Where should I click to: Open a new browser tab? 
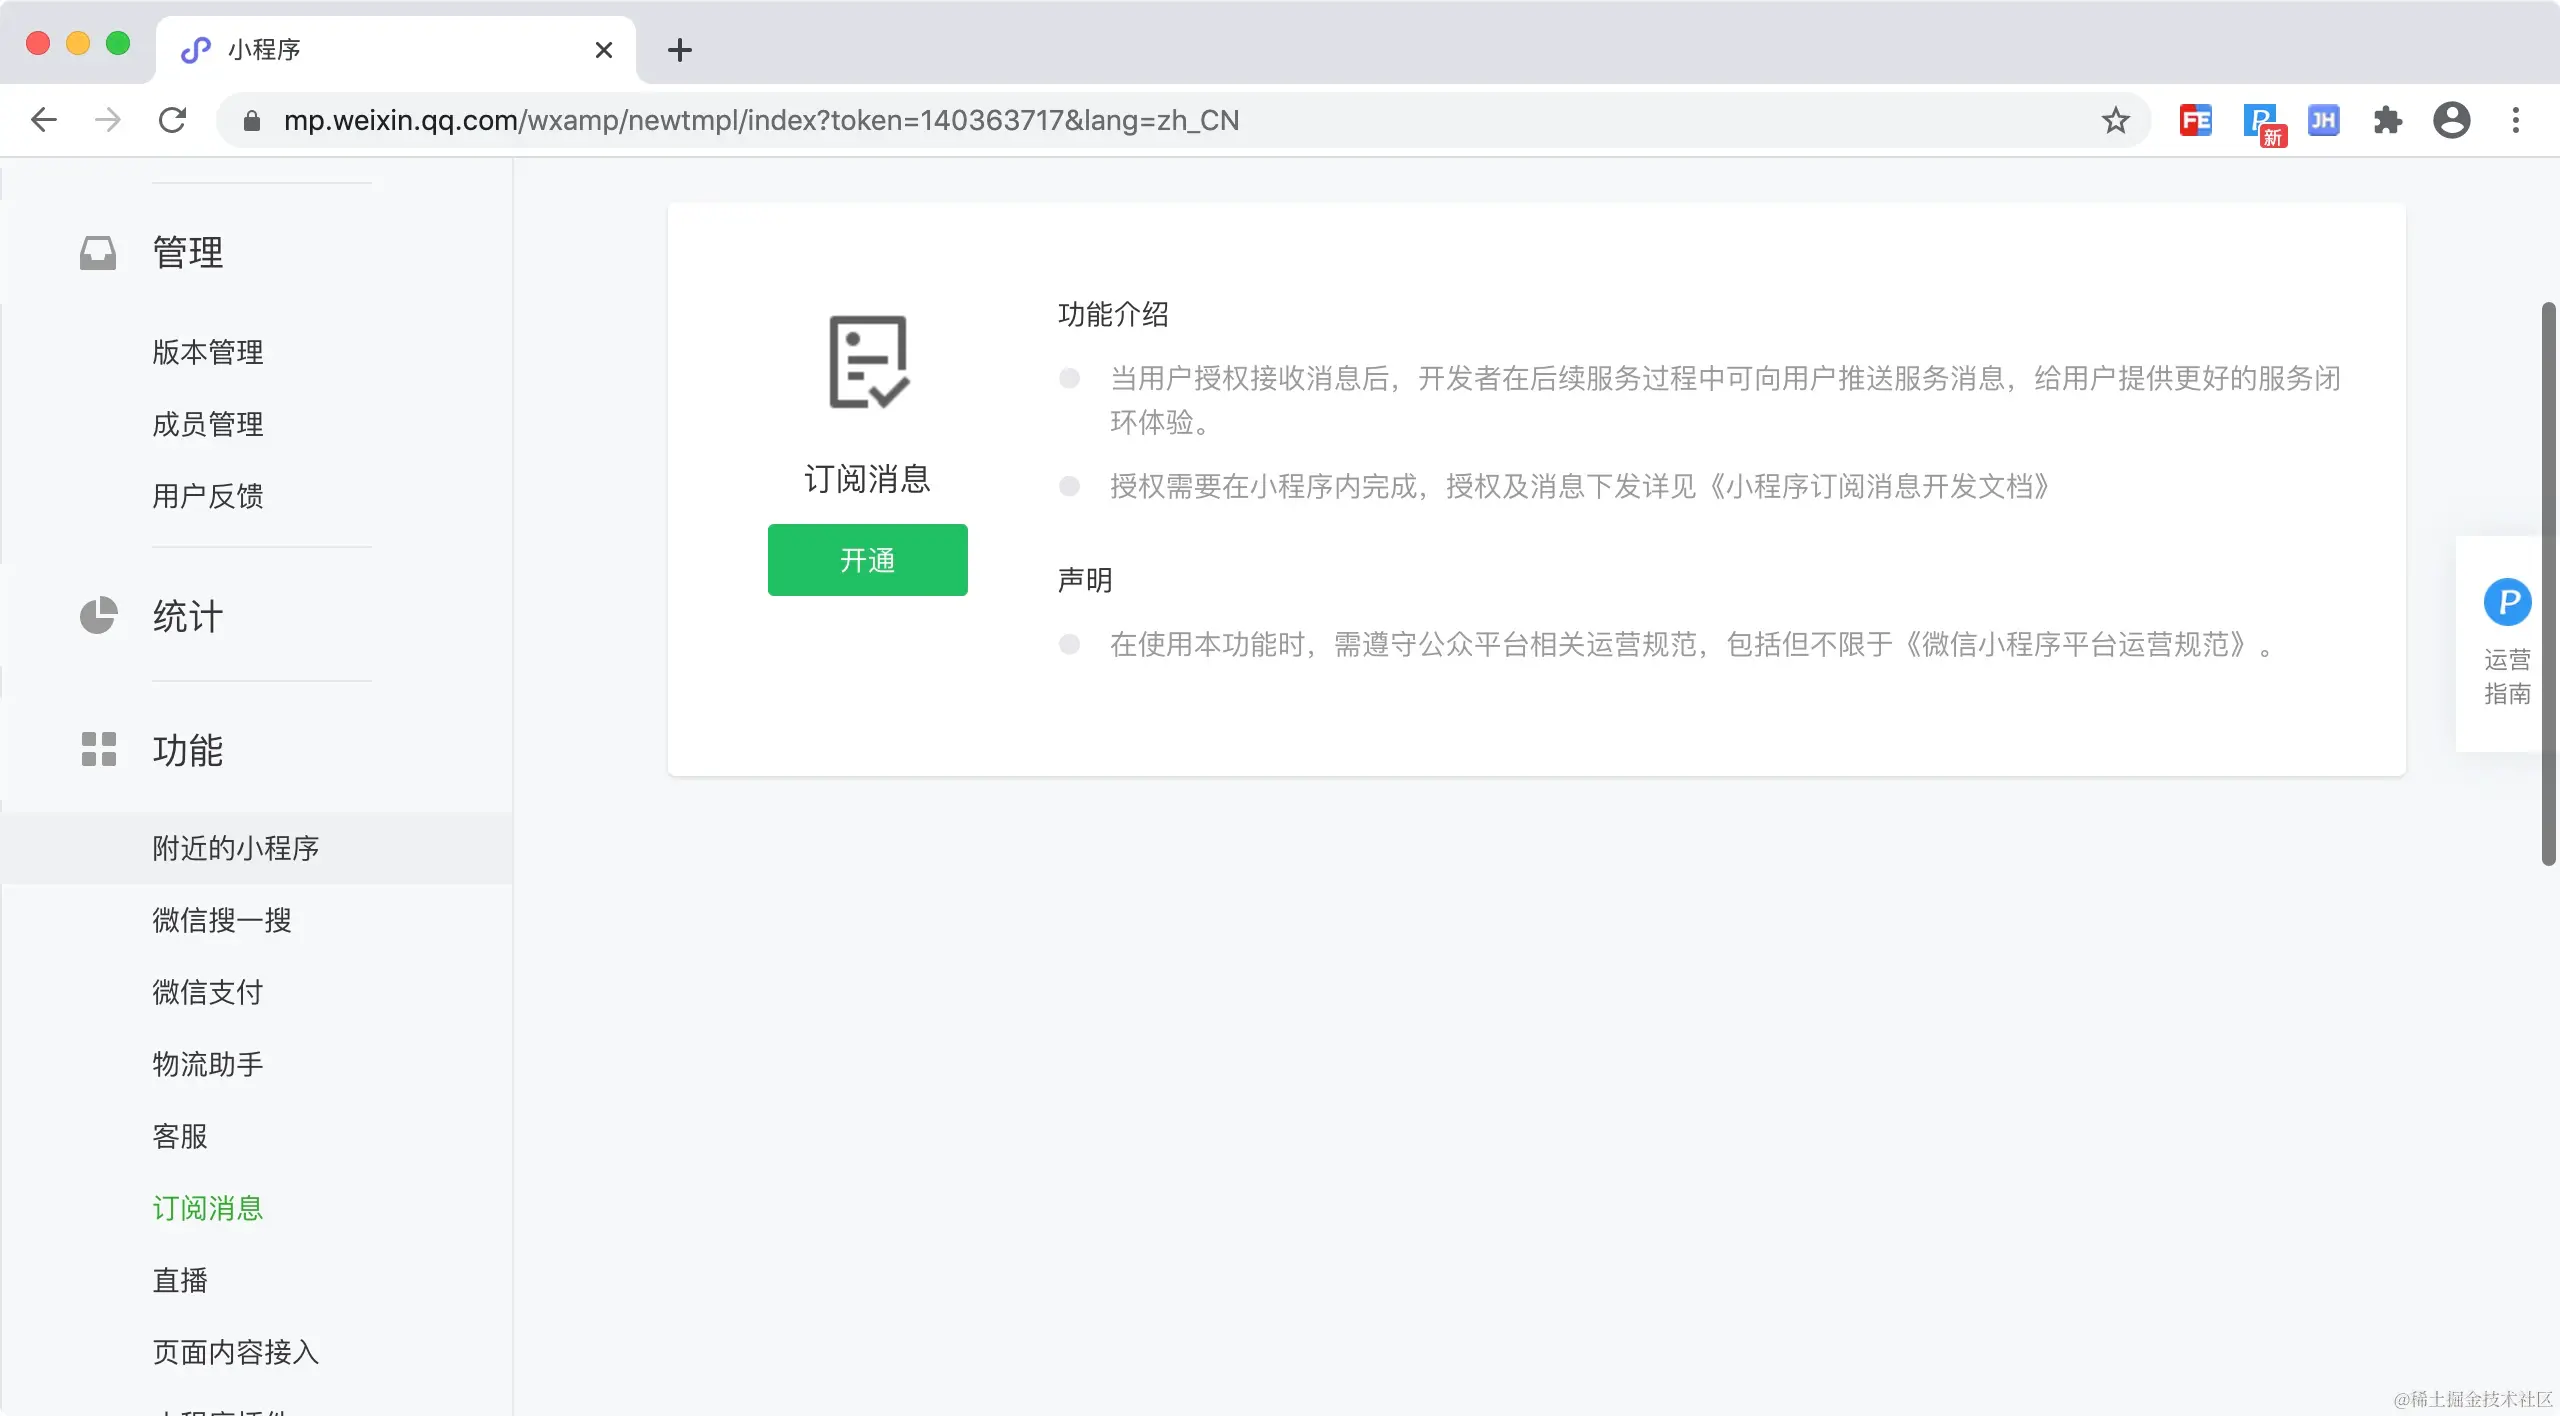click(680, 50)
